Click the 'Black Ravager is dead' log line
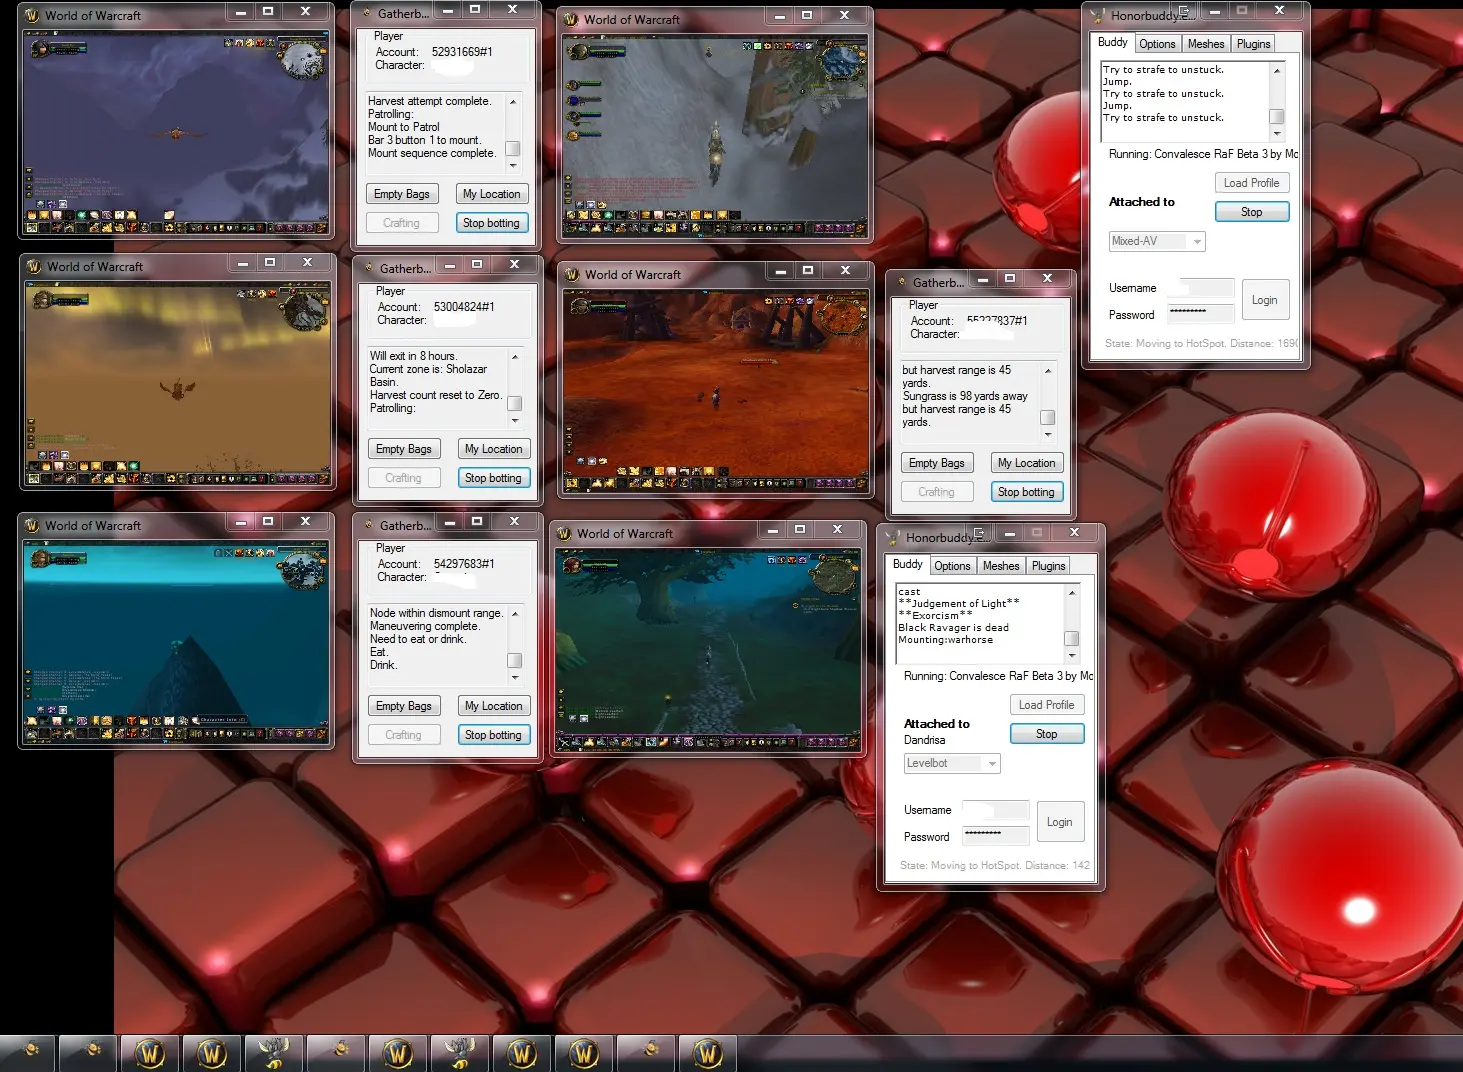The height and width of the screenshot is (1072, 1463). (953, 628)
